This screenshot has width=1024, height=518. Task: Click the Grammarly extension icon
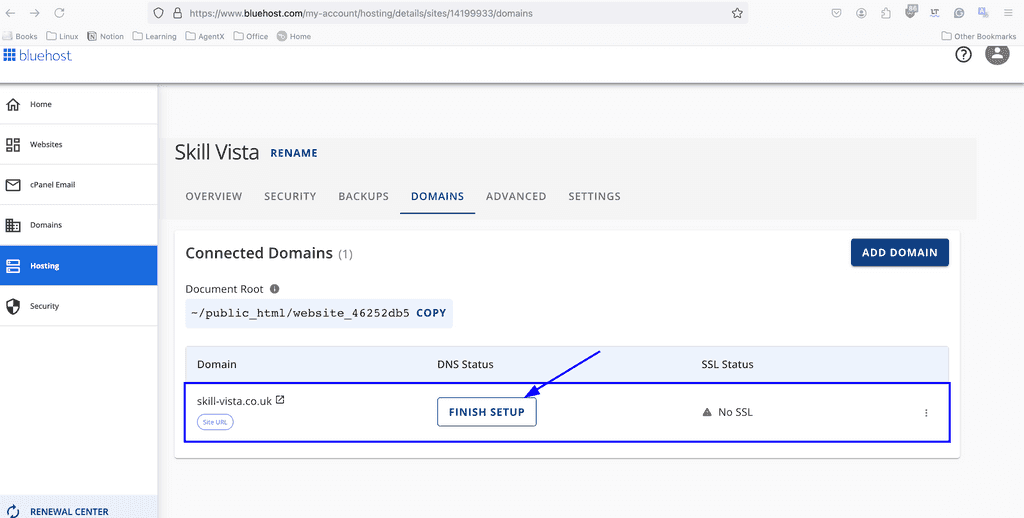[x=959, y=13]
